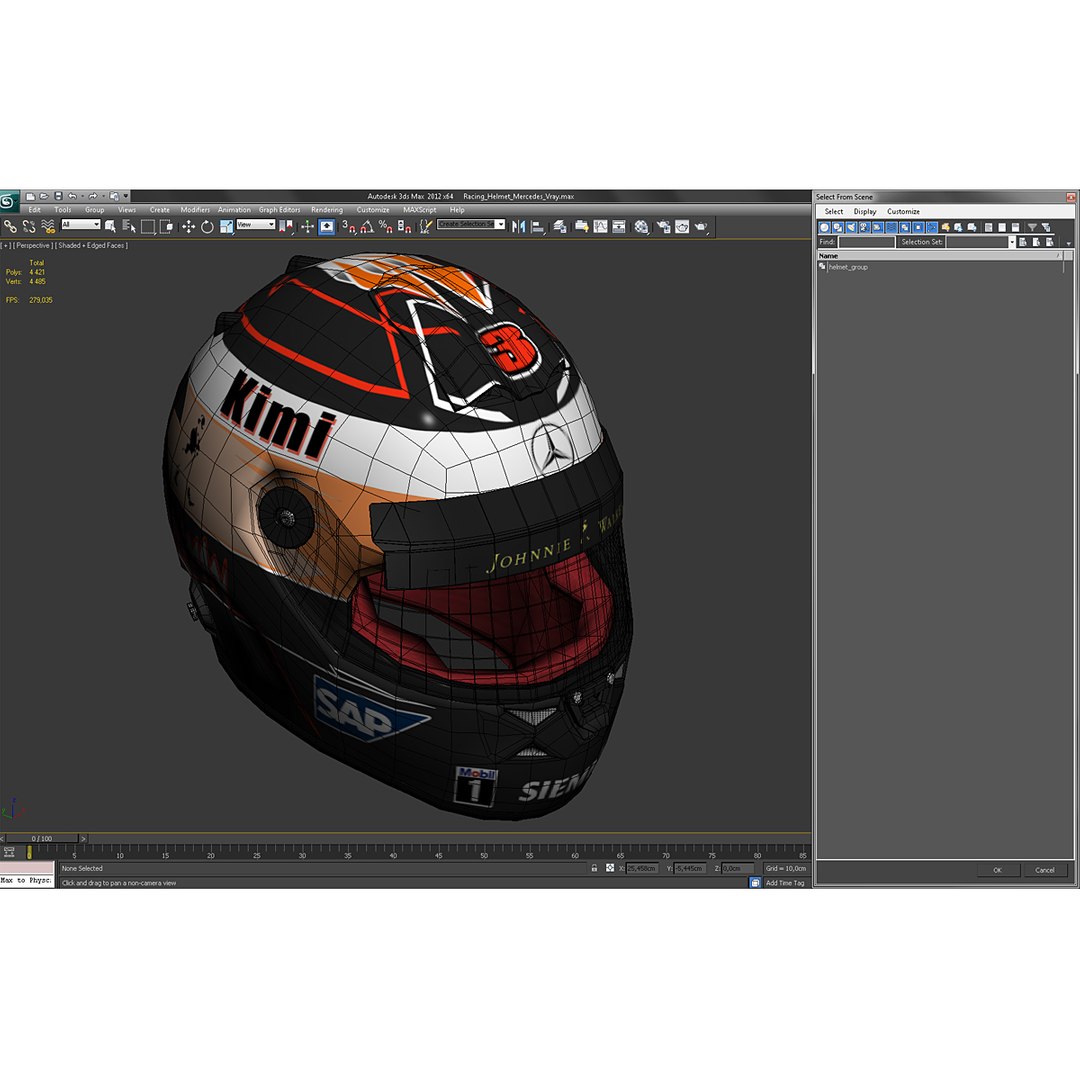Click the Render Production teapot icon
Viewport: 1080px width, 1080px height.
click(701, 226)
